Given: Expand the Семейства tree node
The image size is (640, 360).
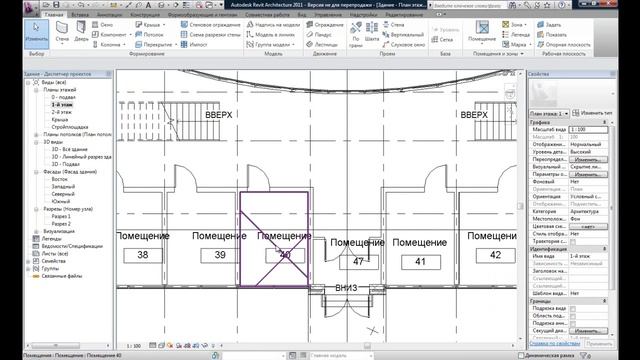Looking at the screenshot, I should pyautogui.click(x=28, y=261).
